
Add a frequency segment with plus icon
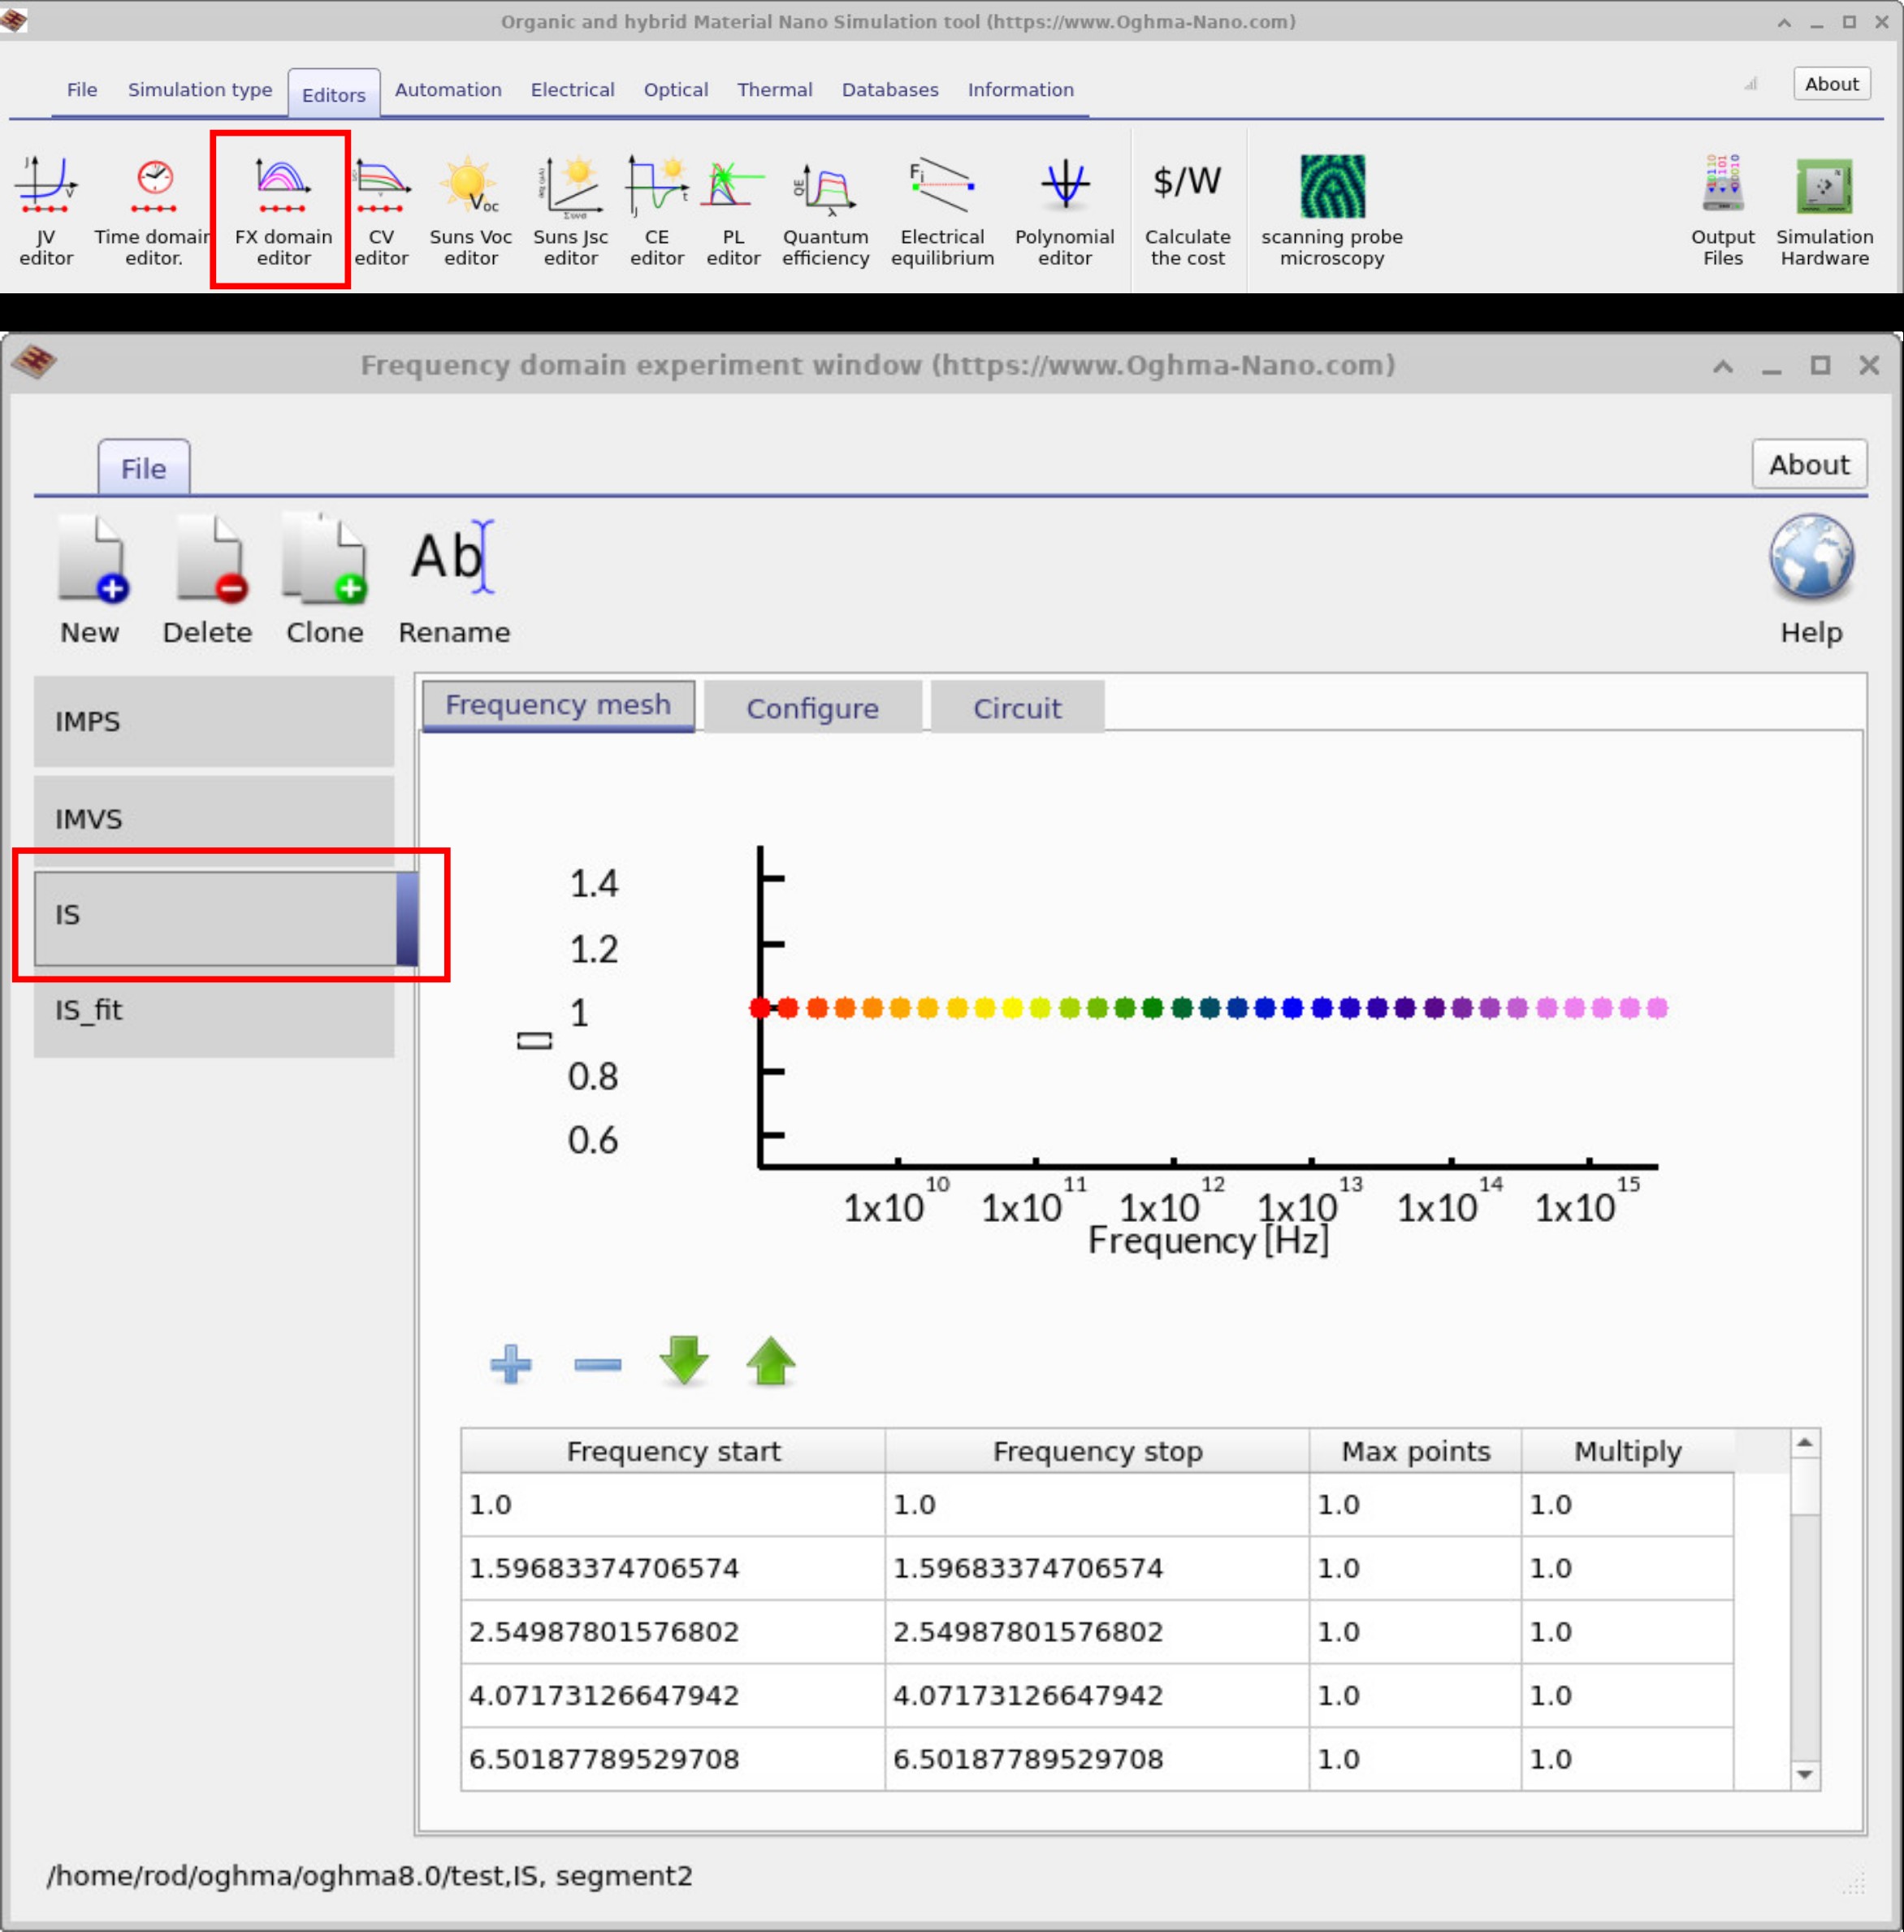[x=509, y=1363]
